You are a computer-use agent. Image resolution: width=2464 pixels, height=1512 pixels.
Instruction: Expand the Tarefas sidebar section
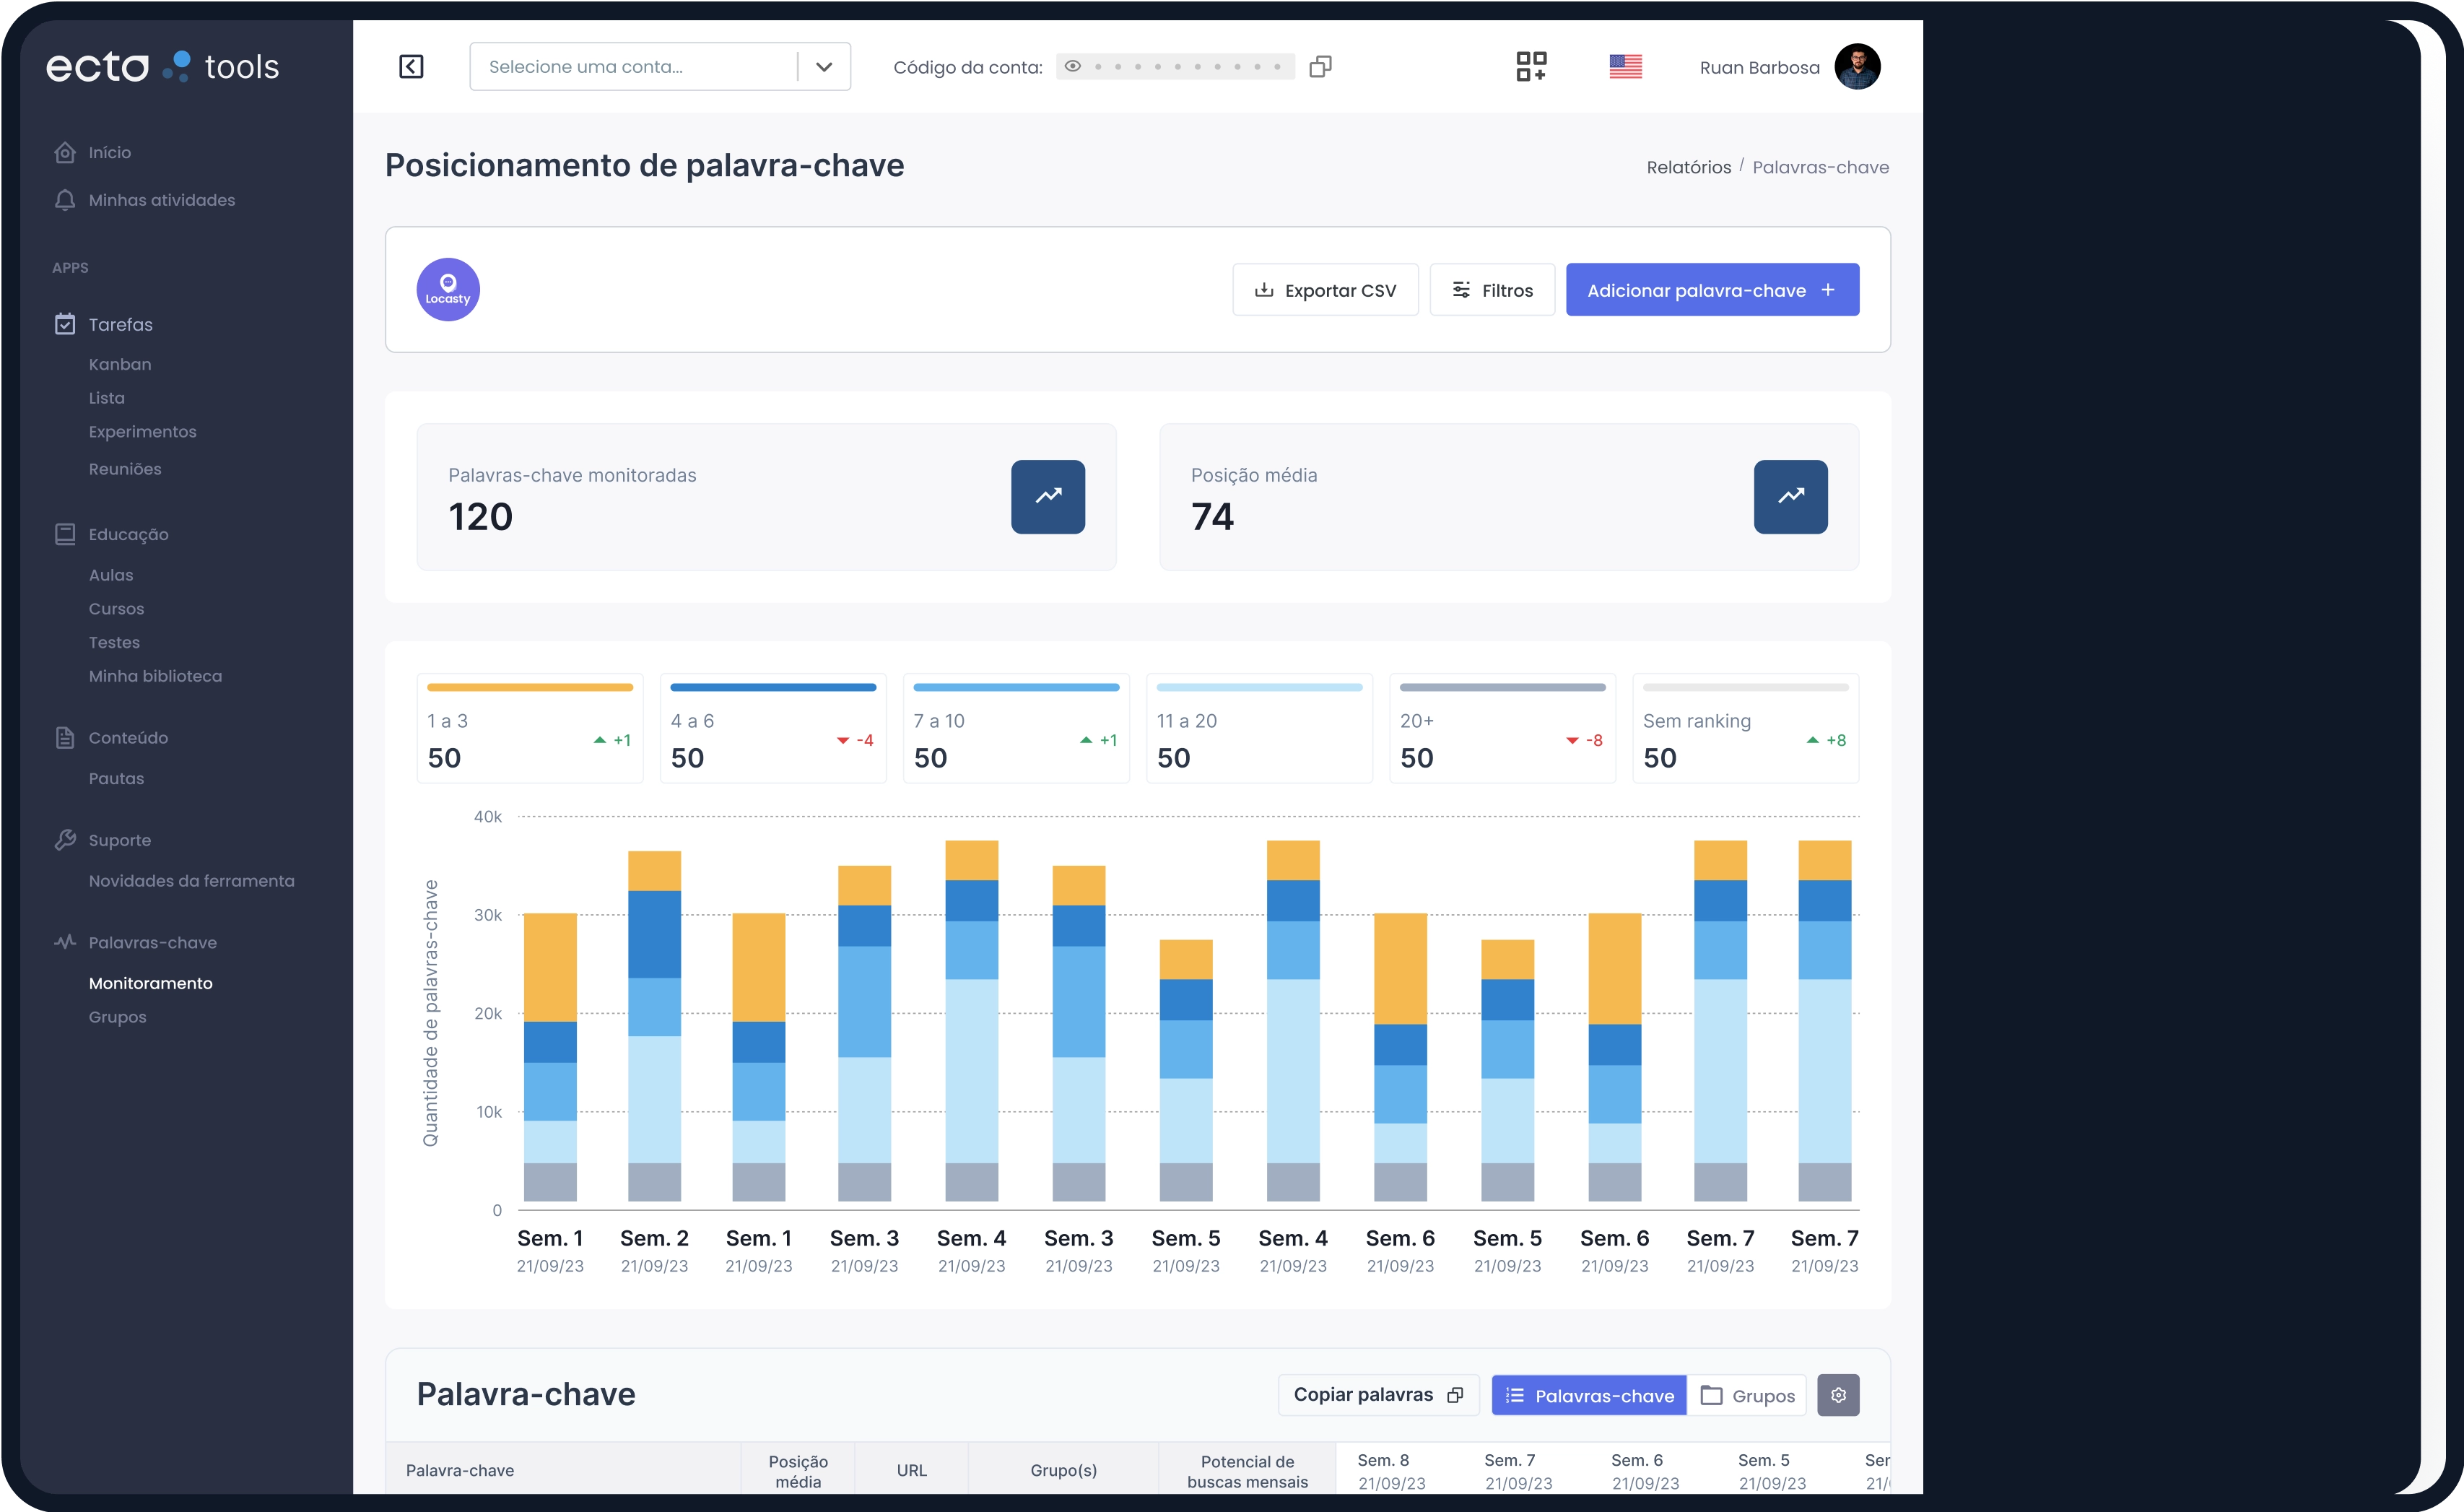pos(120,325)
